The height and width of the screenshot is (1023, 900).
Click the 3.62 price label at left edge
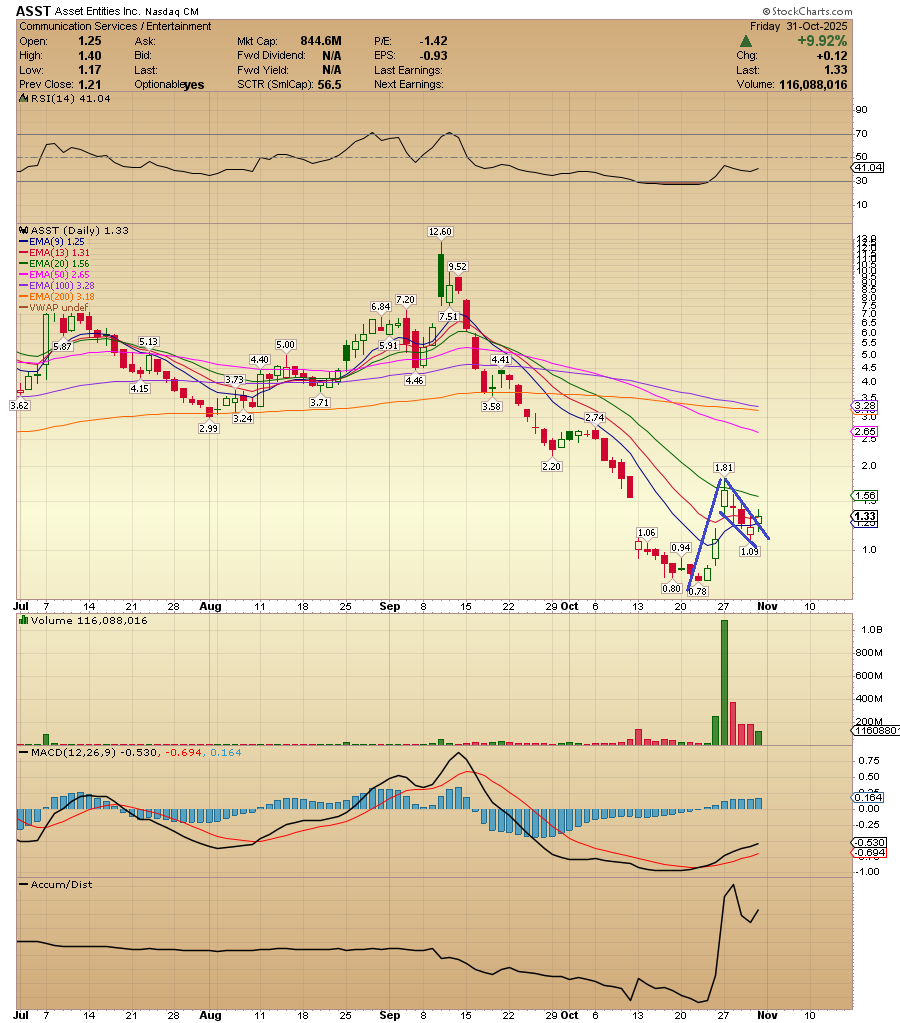pos(20,405)
